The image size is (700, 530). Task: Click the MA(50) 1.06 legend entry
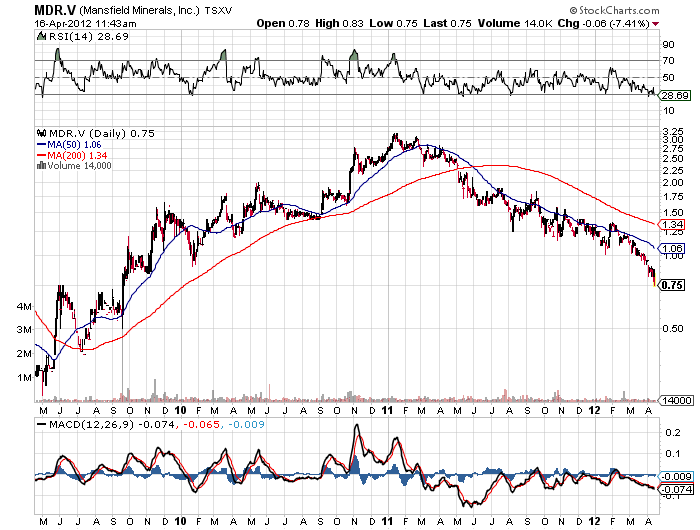pos(74,145)
